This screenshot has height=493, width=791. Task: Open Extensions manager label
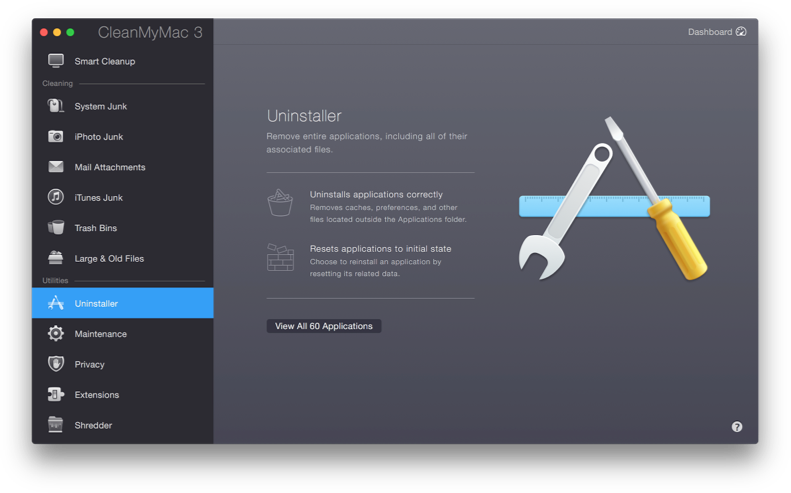tap(97, 395)
